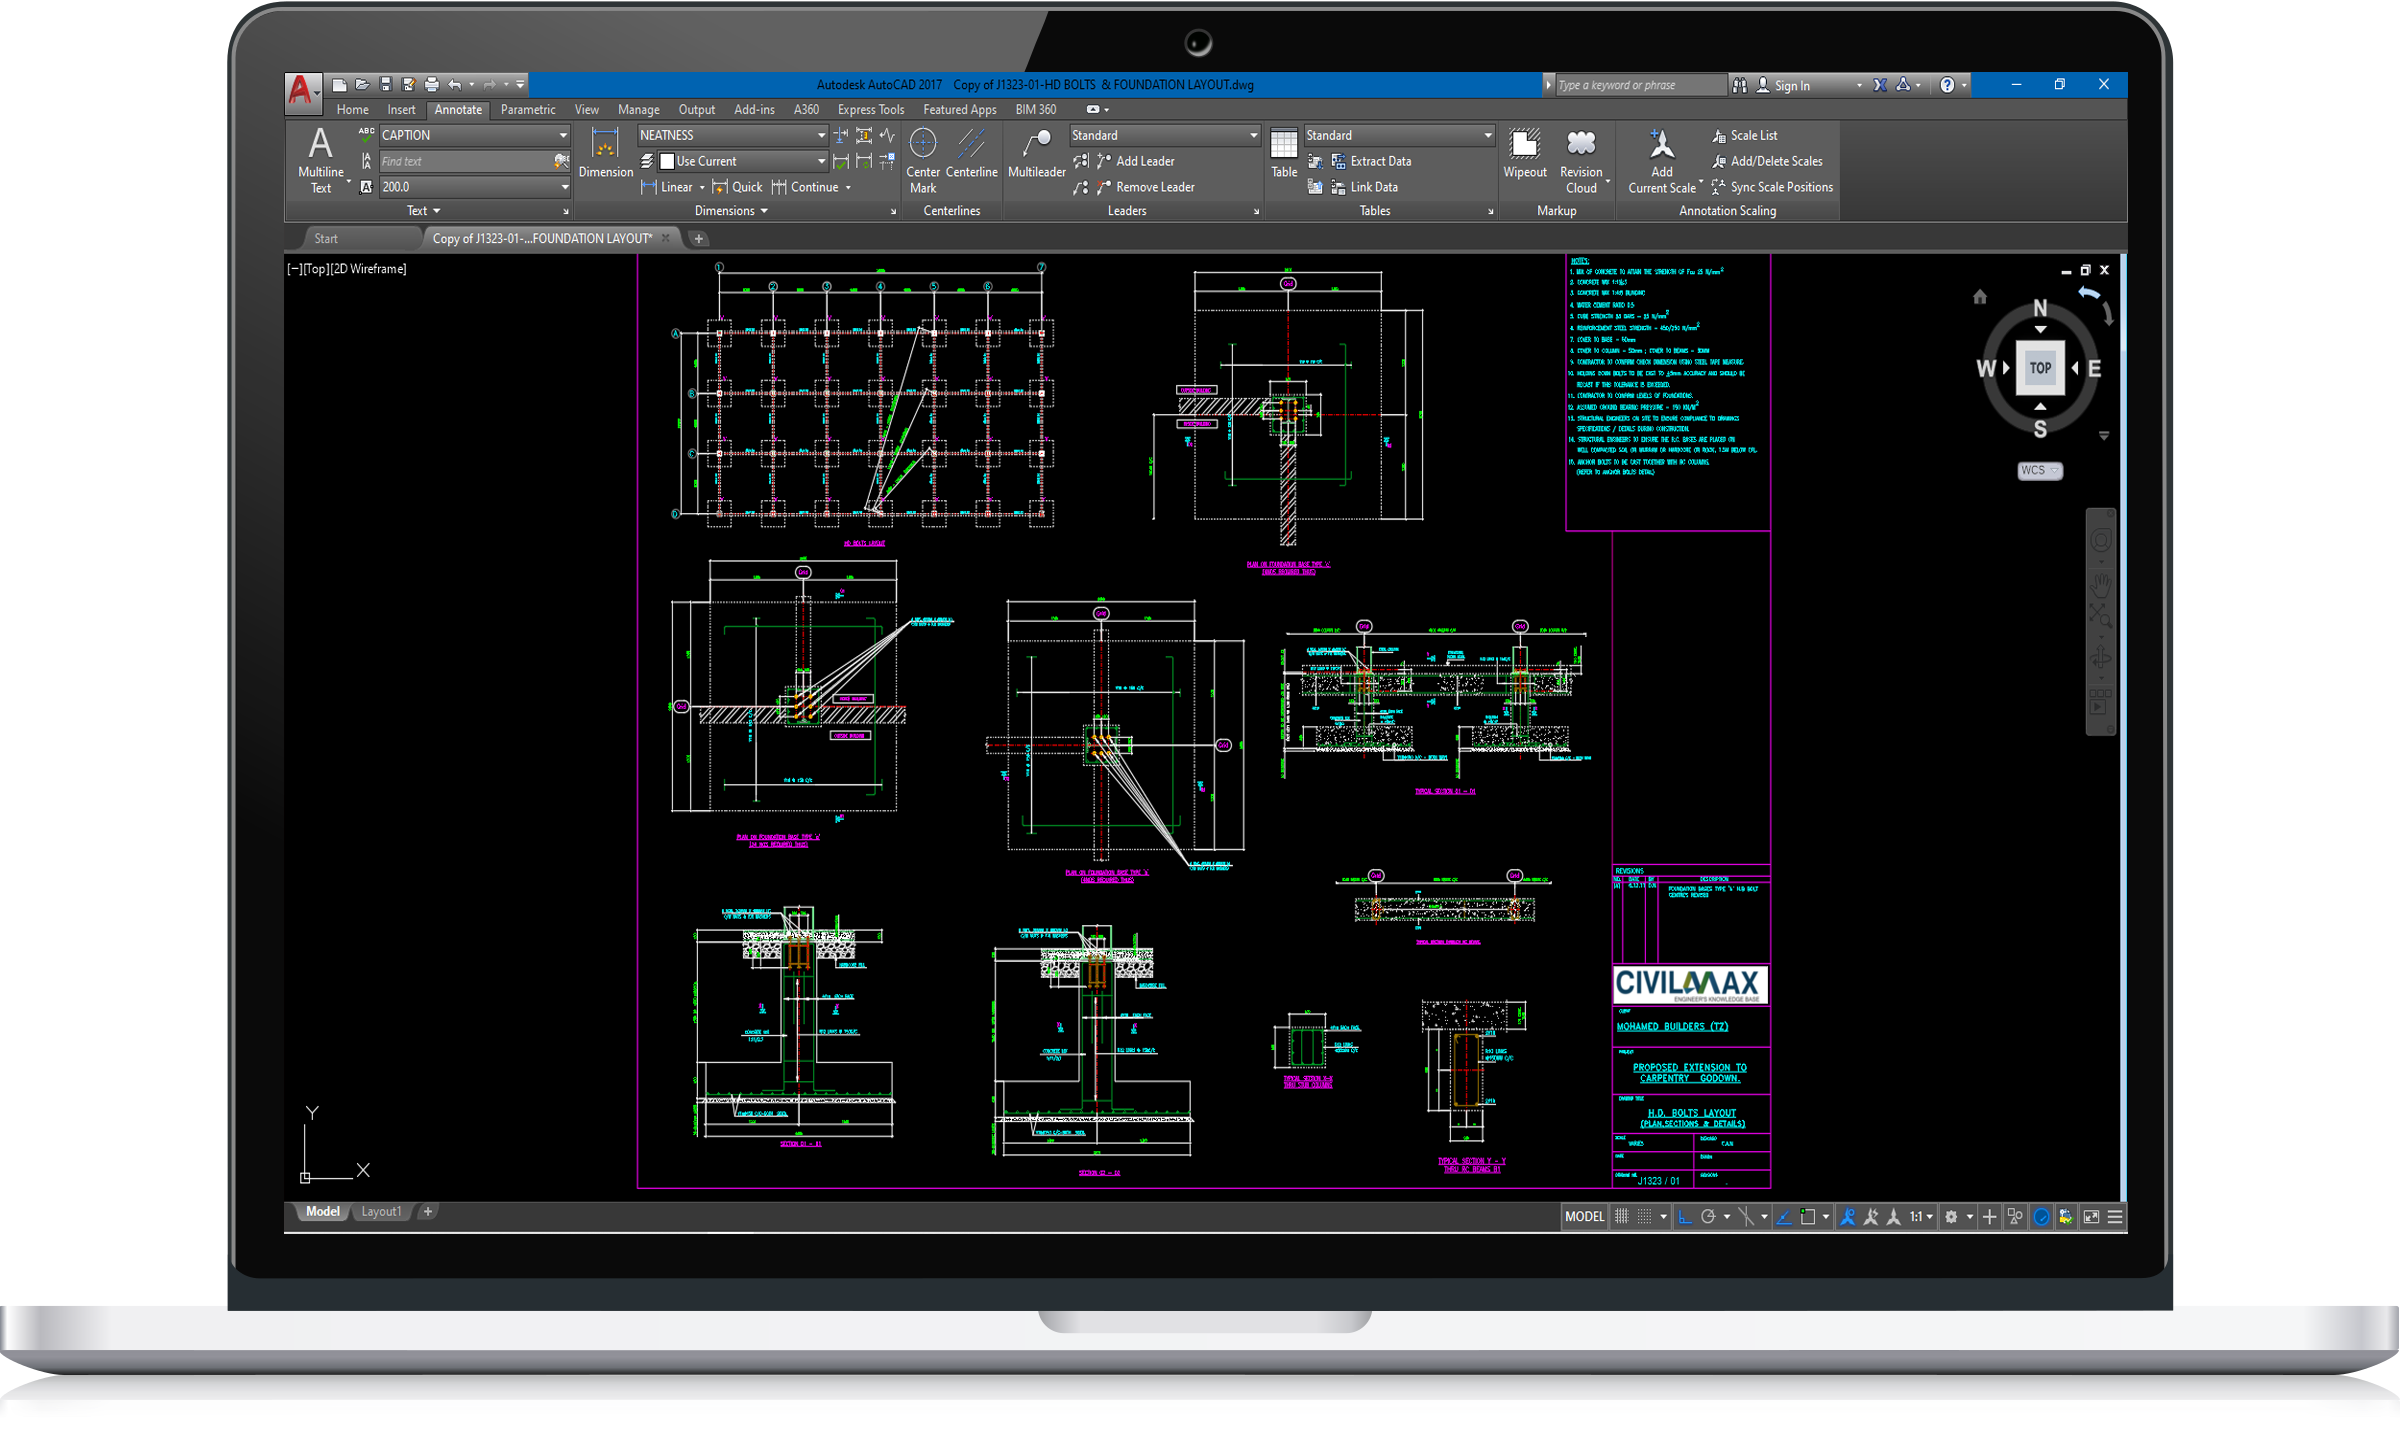Click the Add Leader button

(1135, 161)
